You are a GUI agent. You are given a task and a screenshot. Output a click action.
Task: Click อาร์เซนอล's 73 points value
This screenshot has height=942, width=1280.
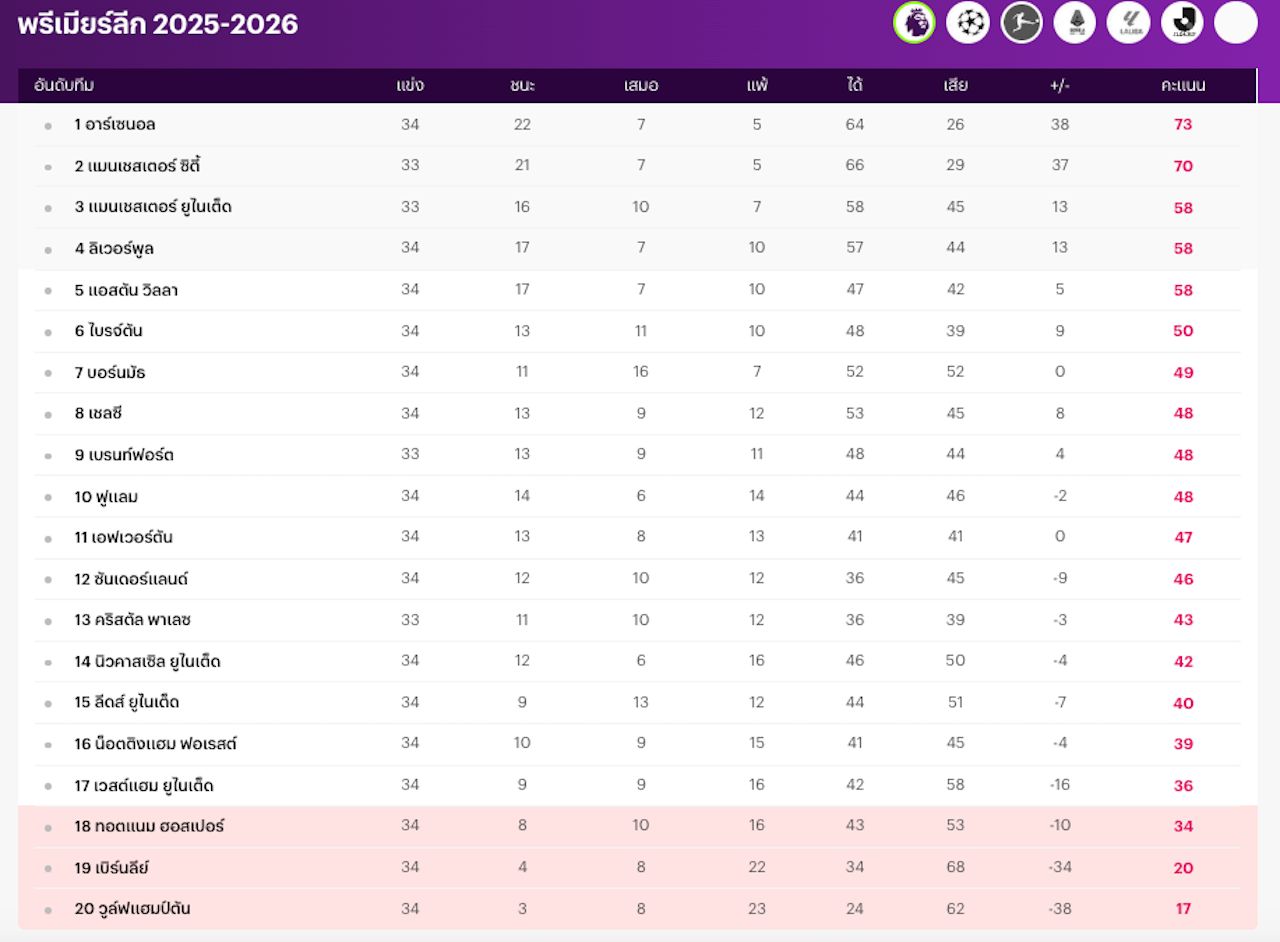(x=1183, y=125)
